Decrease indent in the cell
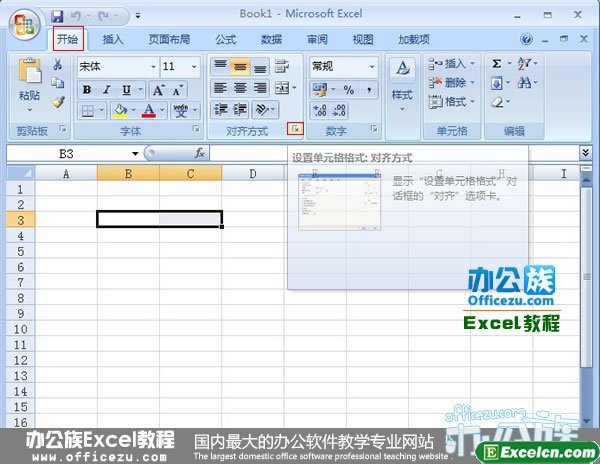Screen dimensions: 600x464 click(220, 110)
